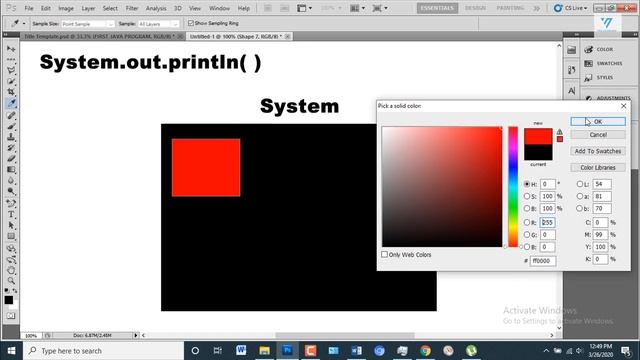Image resolution: width=640 pixels, height=360 pixels.
Task: Select the Lasso tool
Action: tap(11, 70)
